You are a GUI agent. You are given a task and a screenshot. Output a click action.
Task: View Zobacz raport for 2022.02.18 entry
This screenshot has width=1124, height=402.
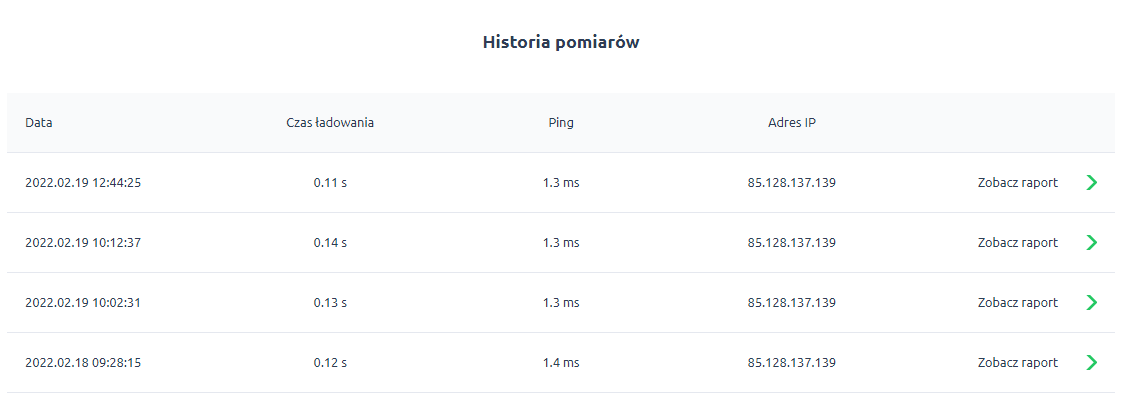[x=1017, y=363]
